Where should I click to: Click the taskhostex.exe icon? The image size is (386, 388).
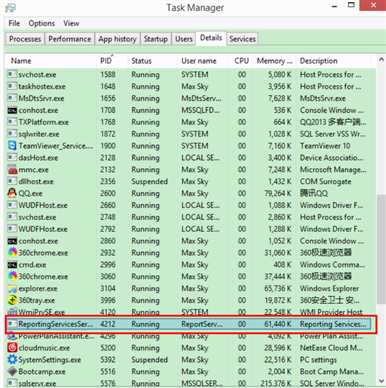[12, 86]
